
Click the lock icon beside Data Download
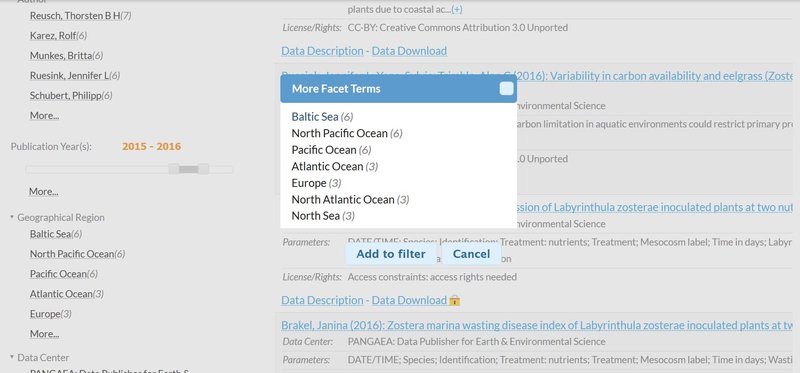point(455,301)
